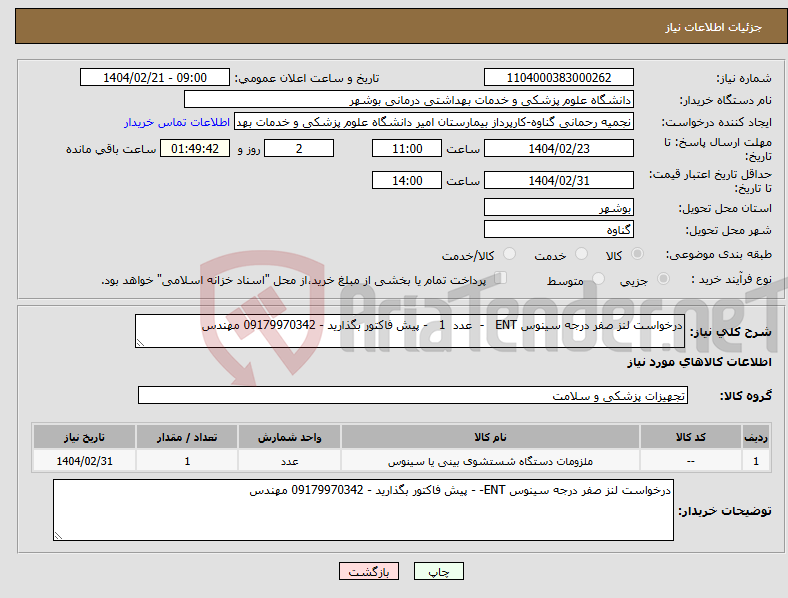Viewport: 788px width, 598px height.
Task: Click the delivery province field بوشهر
Action: click(x=558, y=207)
